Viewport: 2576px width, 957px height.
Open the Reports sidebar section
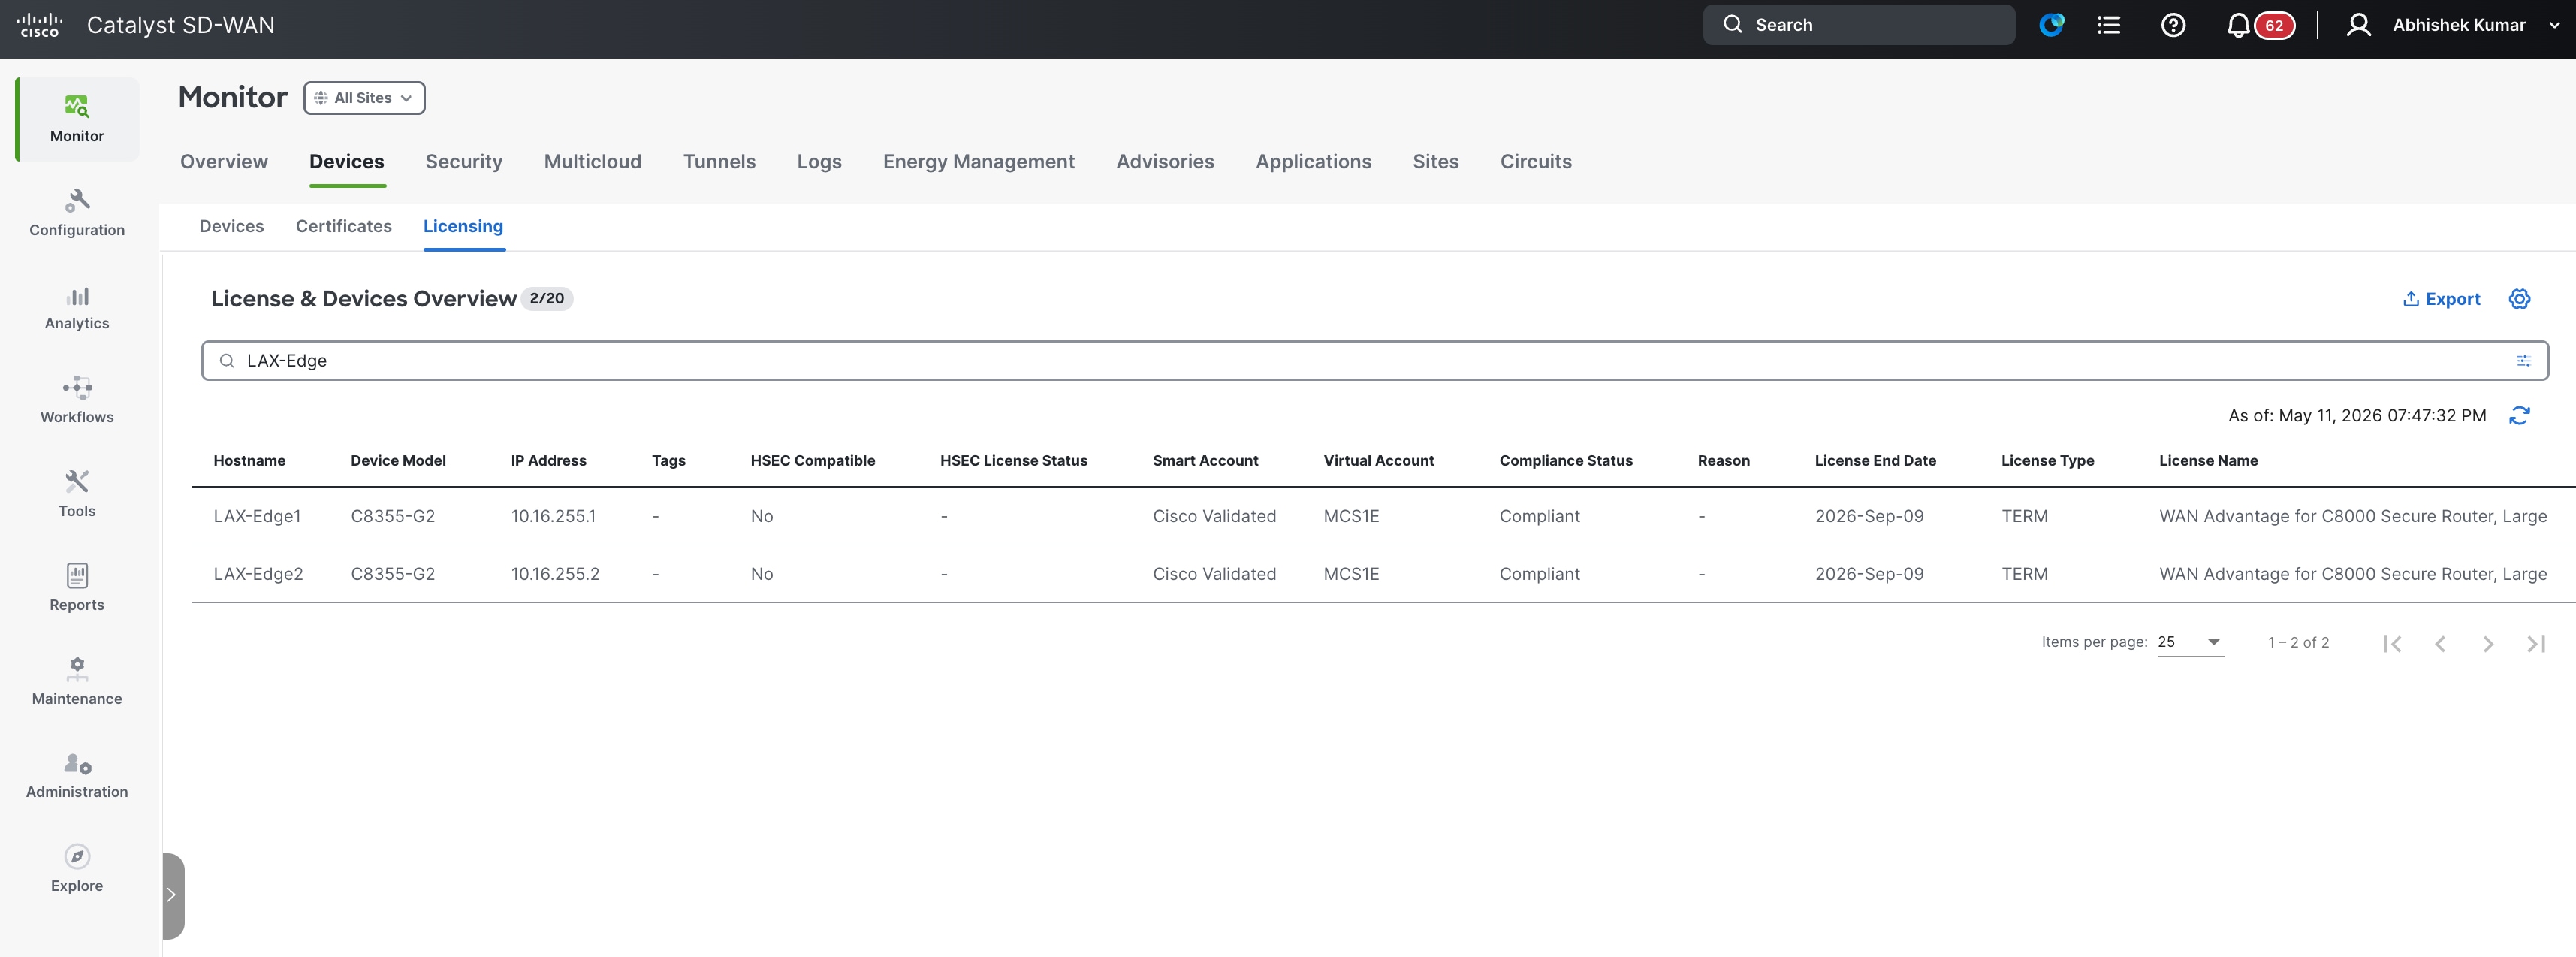tap(77, 588)
